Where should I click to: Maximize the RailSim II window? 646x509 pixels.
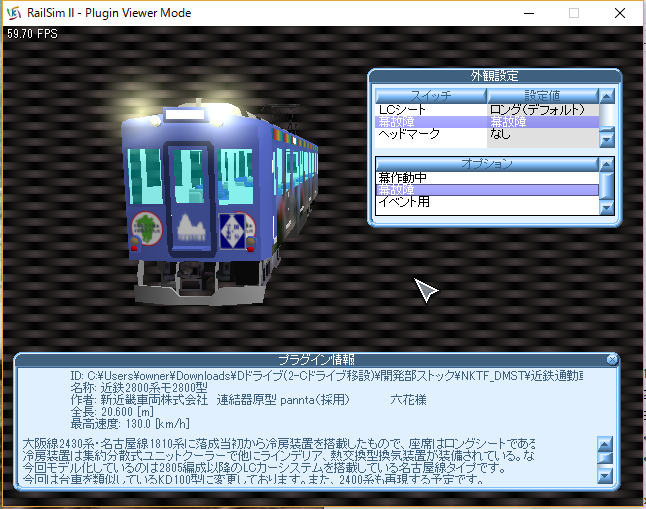pyautogui.click(x=574, y=13)
